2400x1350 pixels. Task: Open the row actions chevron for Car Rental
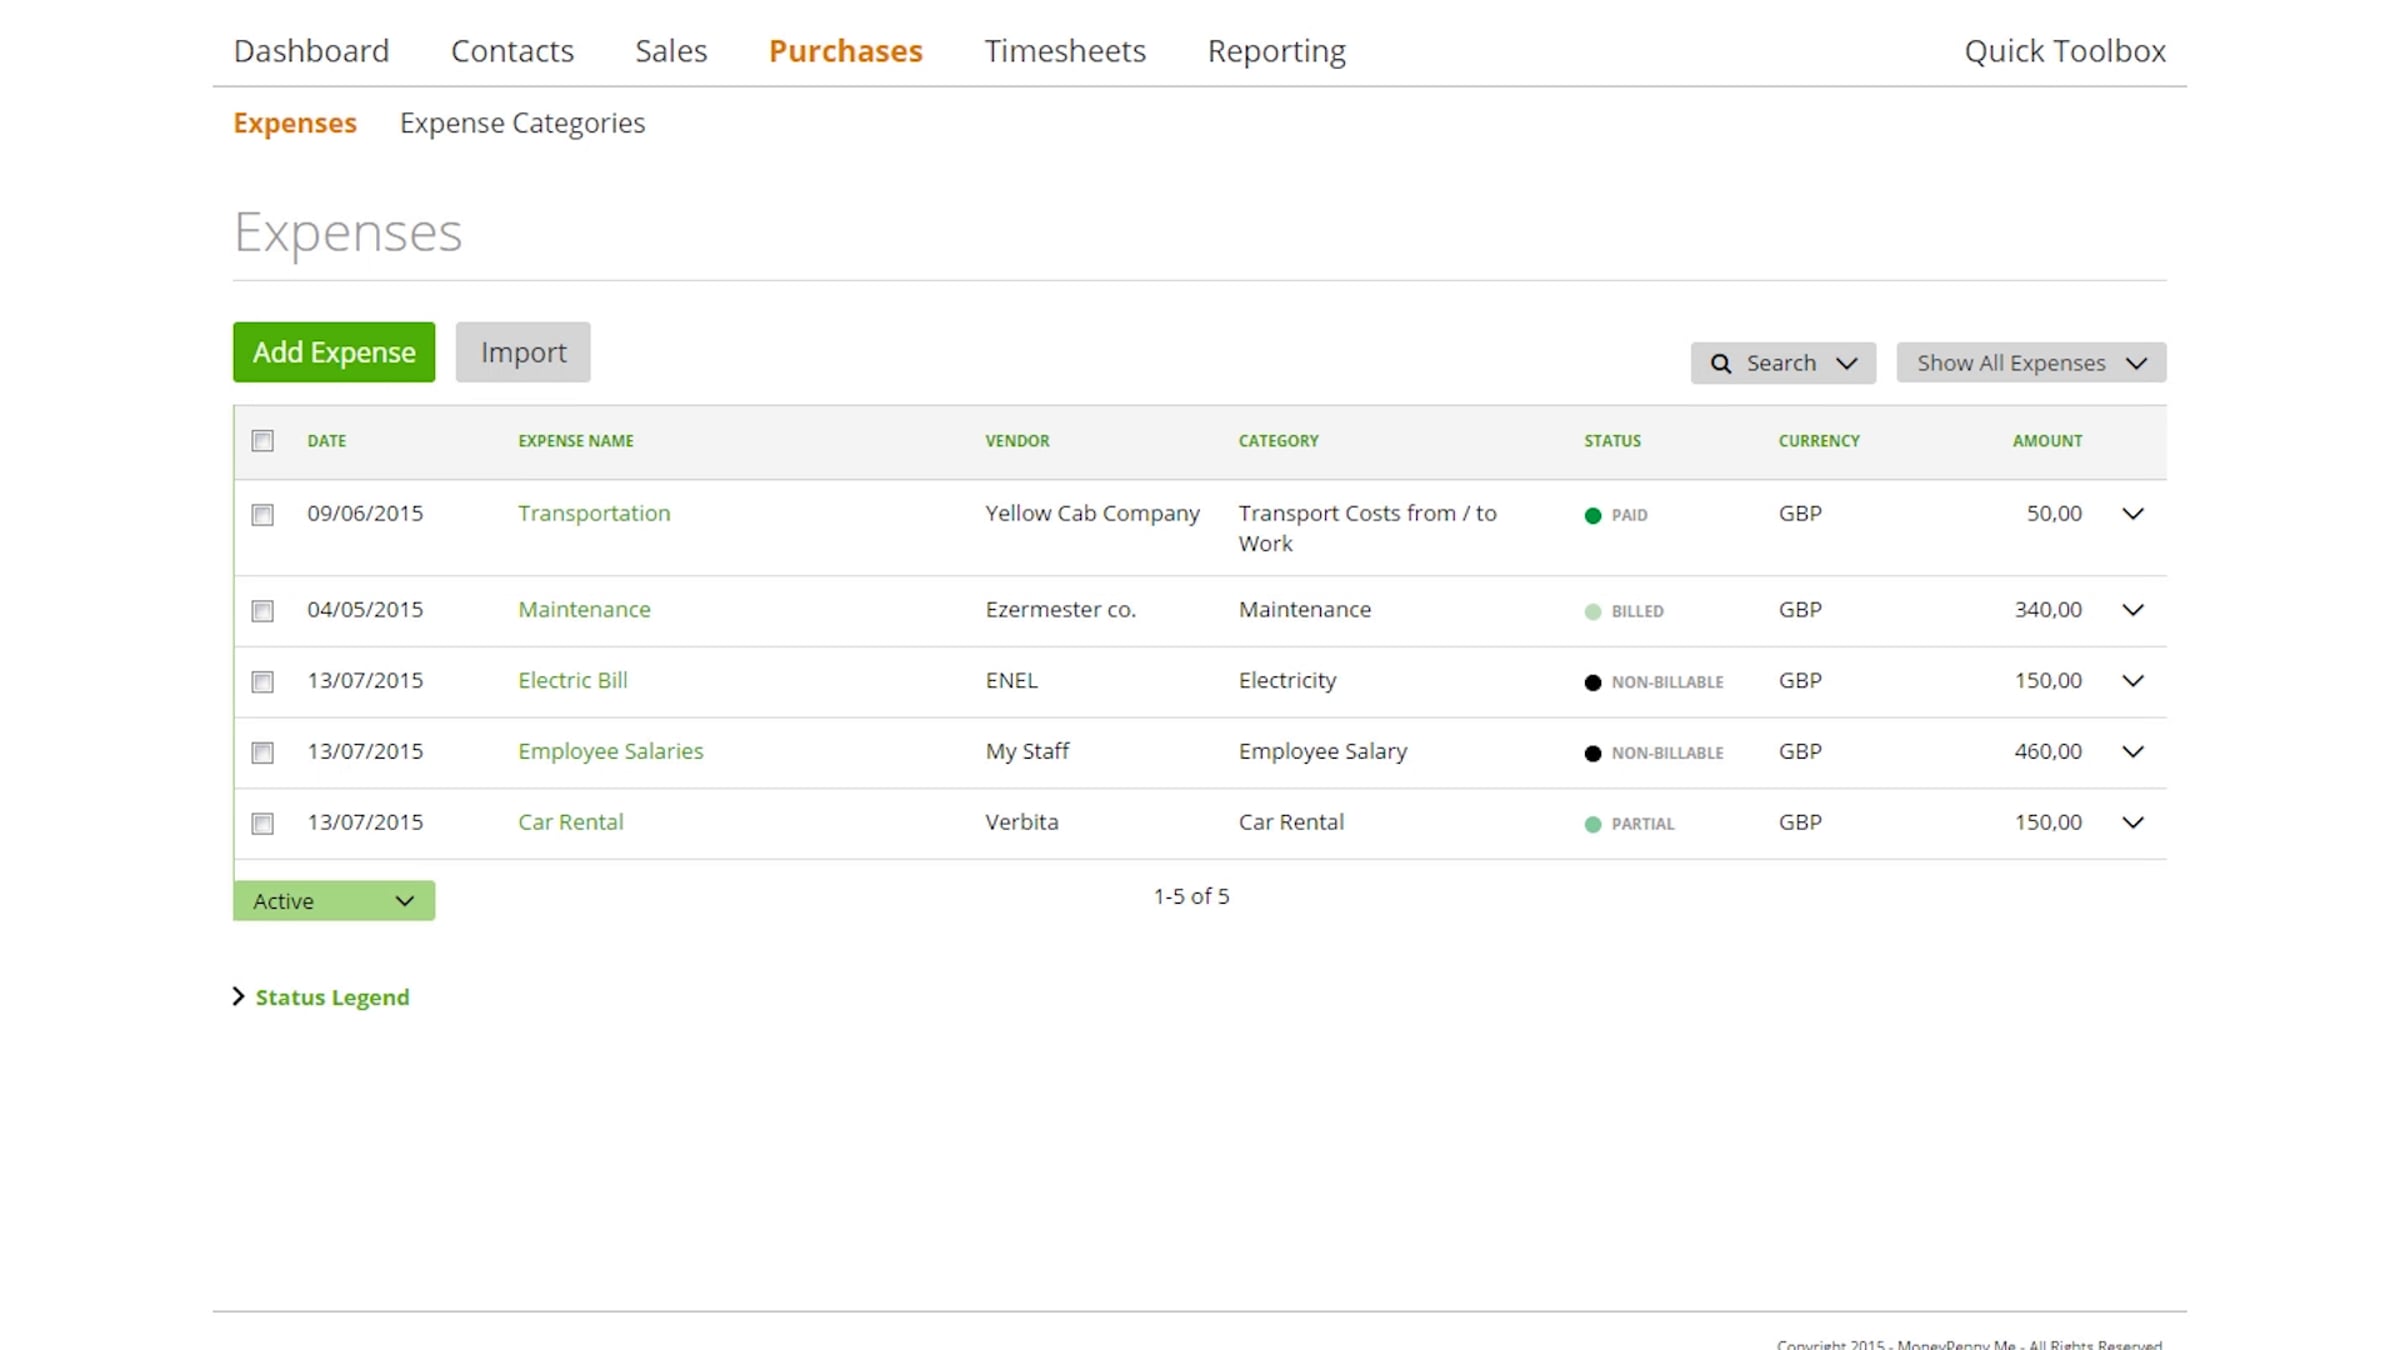pyautogui.click(x=2132, y=823)
